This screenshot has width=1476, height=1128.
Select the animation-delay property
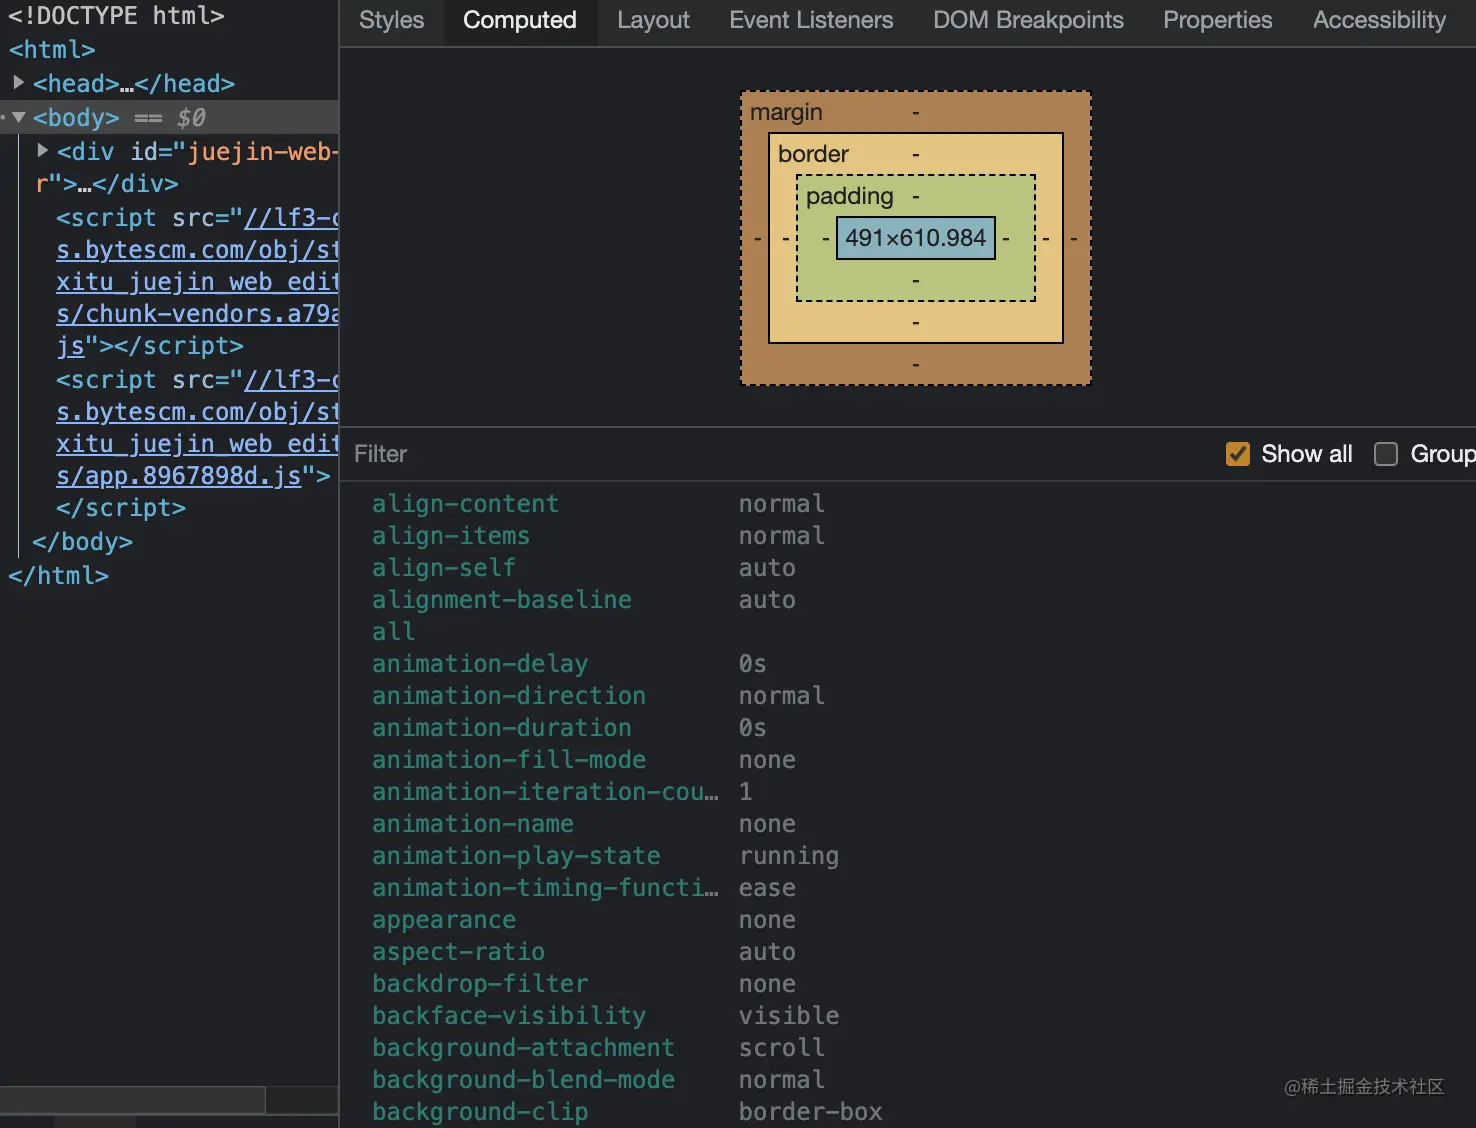480,664
